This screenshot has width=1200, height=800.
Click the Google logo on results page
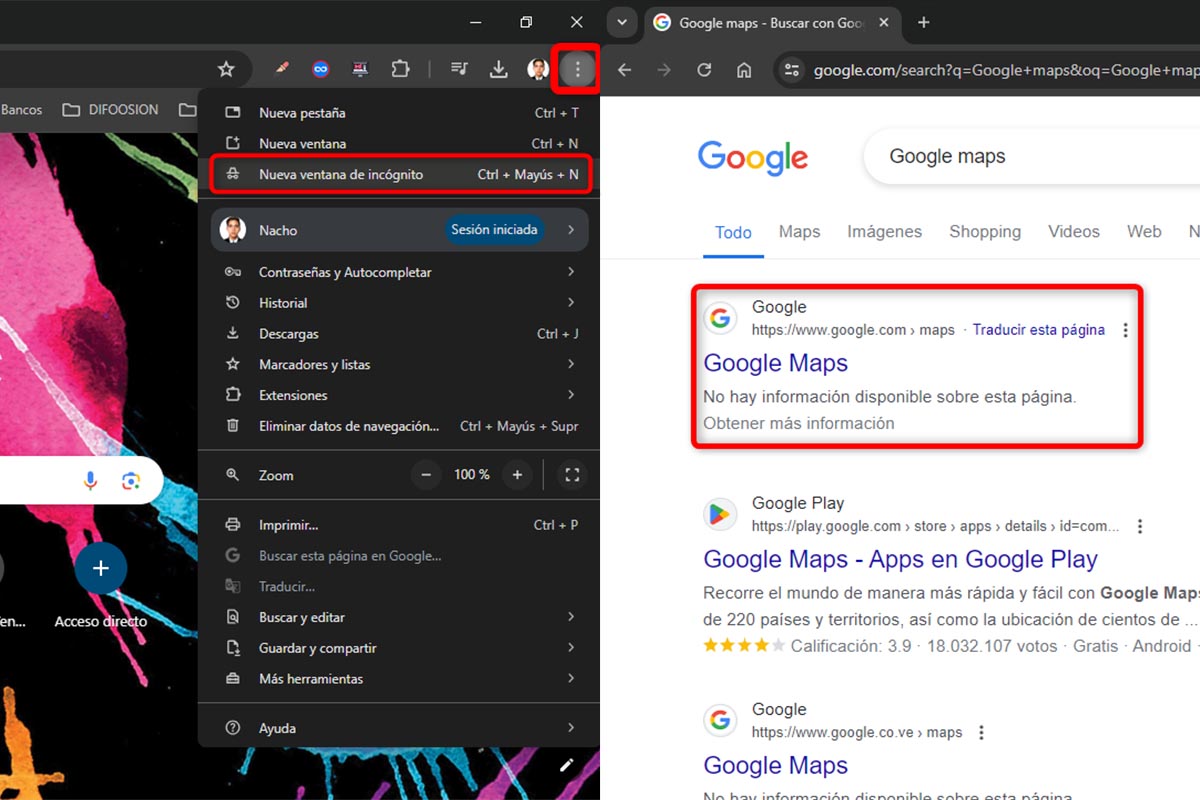(x=753, y=157)
